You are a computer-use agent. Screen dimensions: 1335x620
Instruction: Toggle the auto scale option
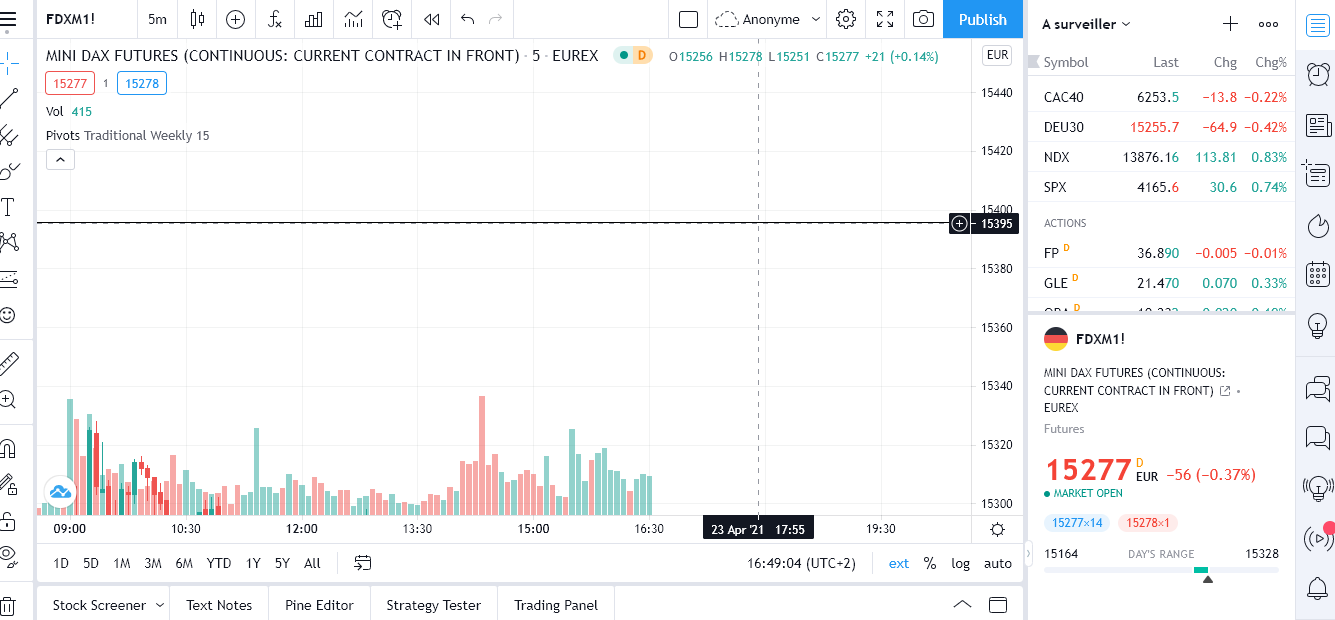tap(997, 563)
